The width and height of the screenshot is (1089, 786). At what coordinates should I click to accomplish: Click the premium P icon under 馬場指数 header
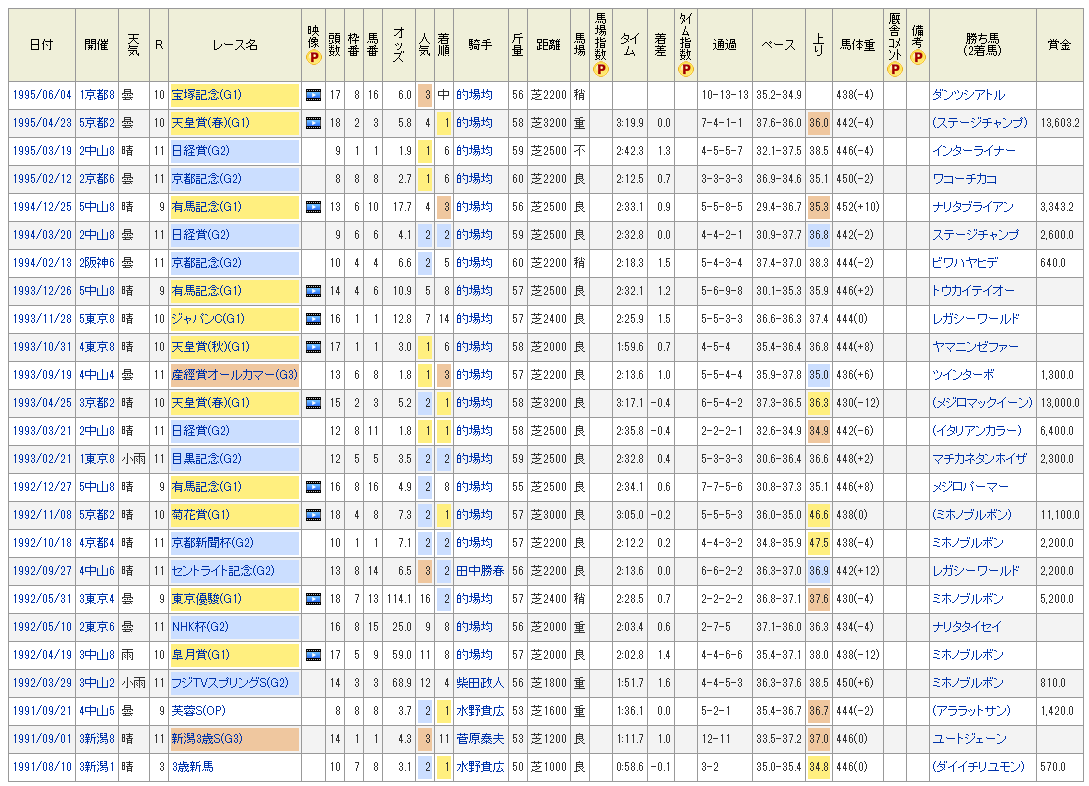coord(601,69)
